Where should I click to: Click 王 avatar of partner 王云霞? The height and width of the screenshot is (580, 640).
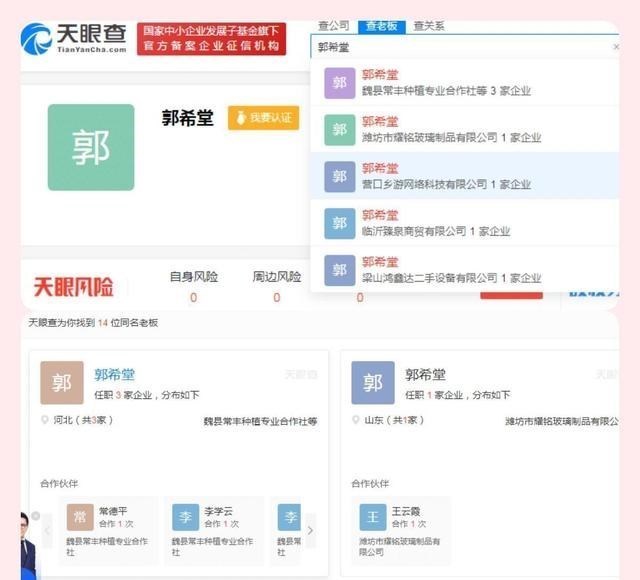pos(373,517)
